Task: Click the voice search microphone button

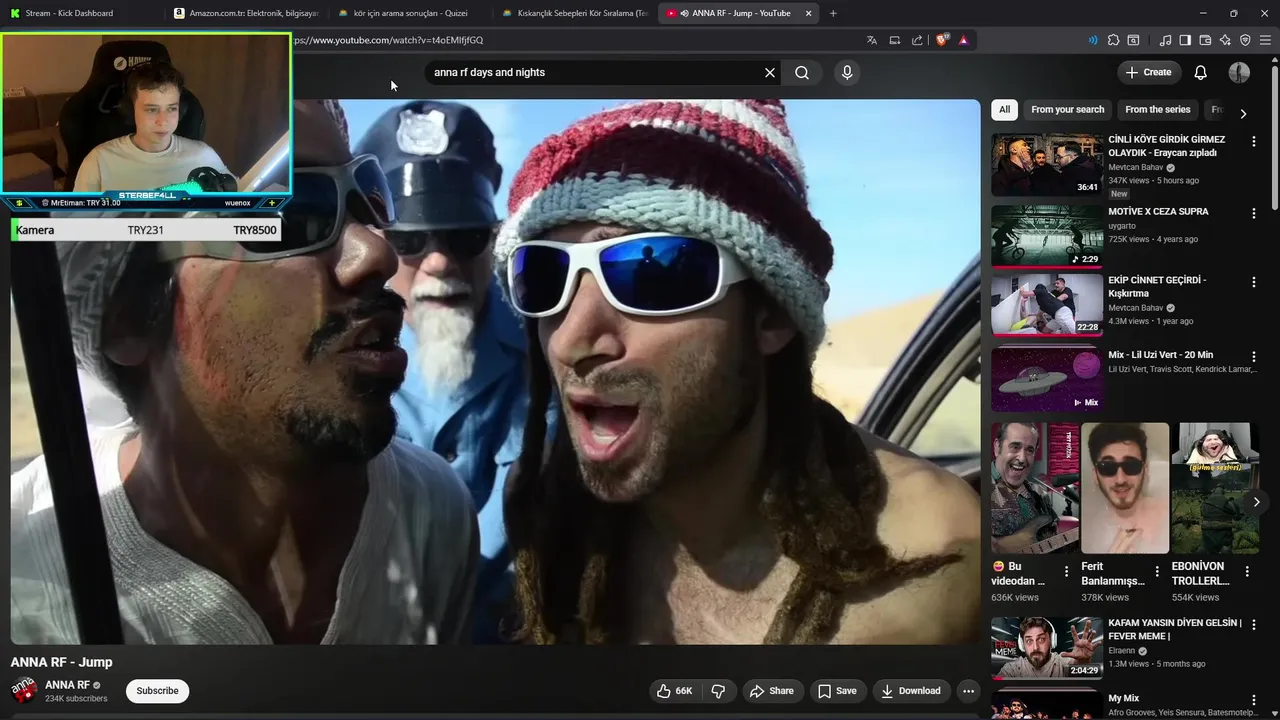Action: click(847, 72)
